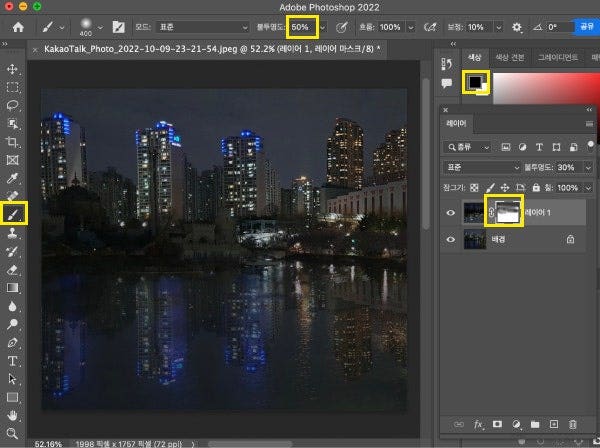Add a layer mask from Layers panel bottom
Image resolution: width=600 pixels, height=448 pixels.
499,425
